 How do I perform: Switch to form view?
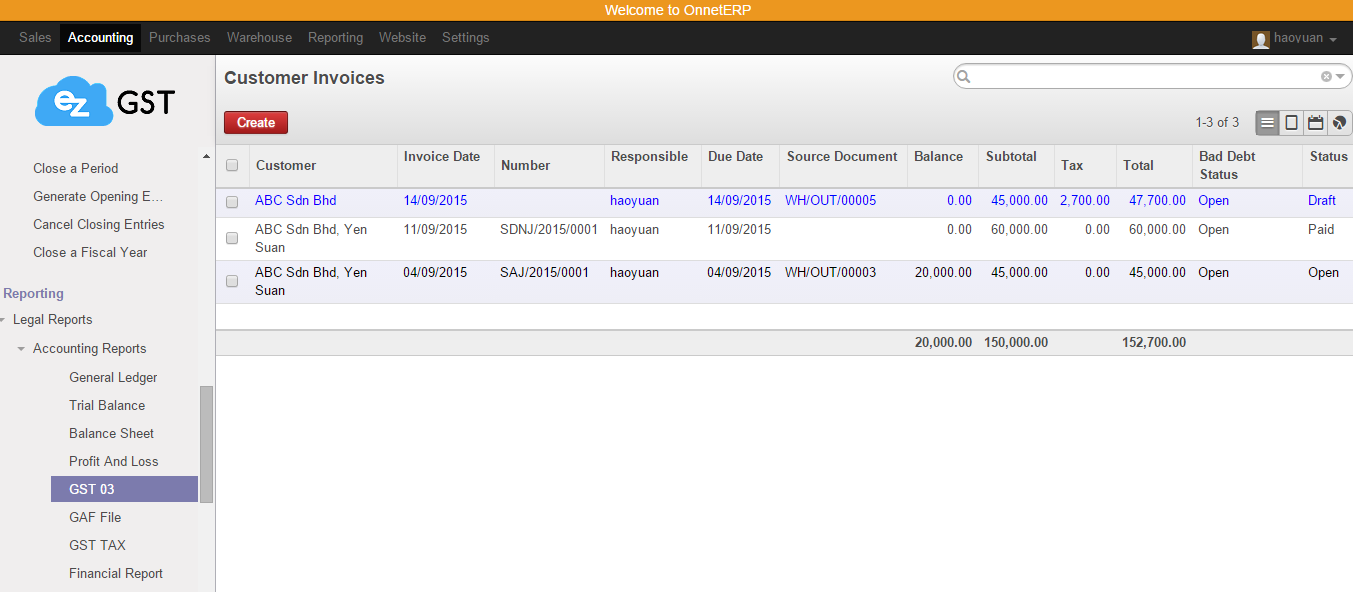coord(1291,122)
